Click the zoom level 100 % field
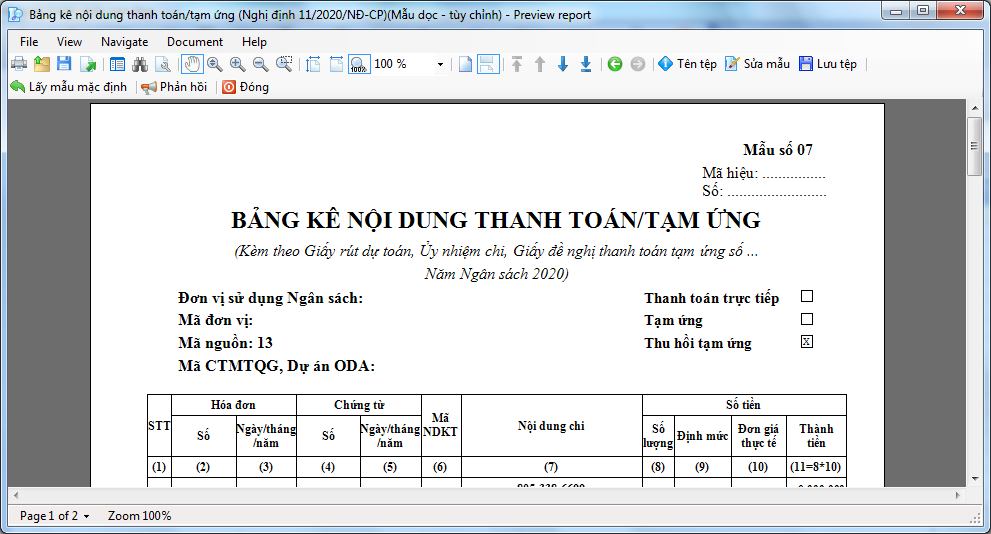 (403, 64)
